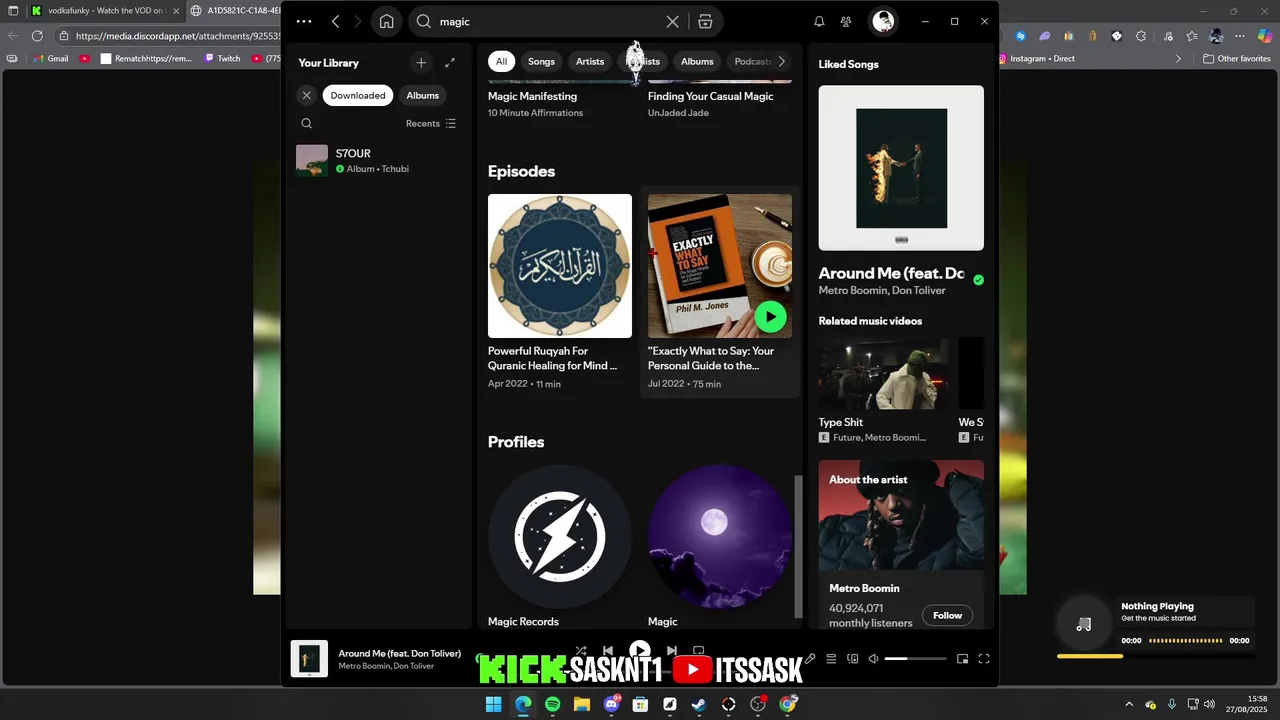Toggle the Downloaded filter chip
The height and width of the screenshot is (720, 1280).
(358, 95)
